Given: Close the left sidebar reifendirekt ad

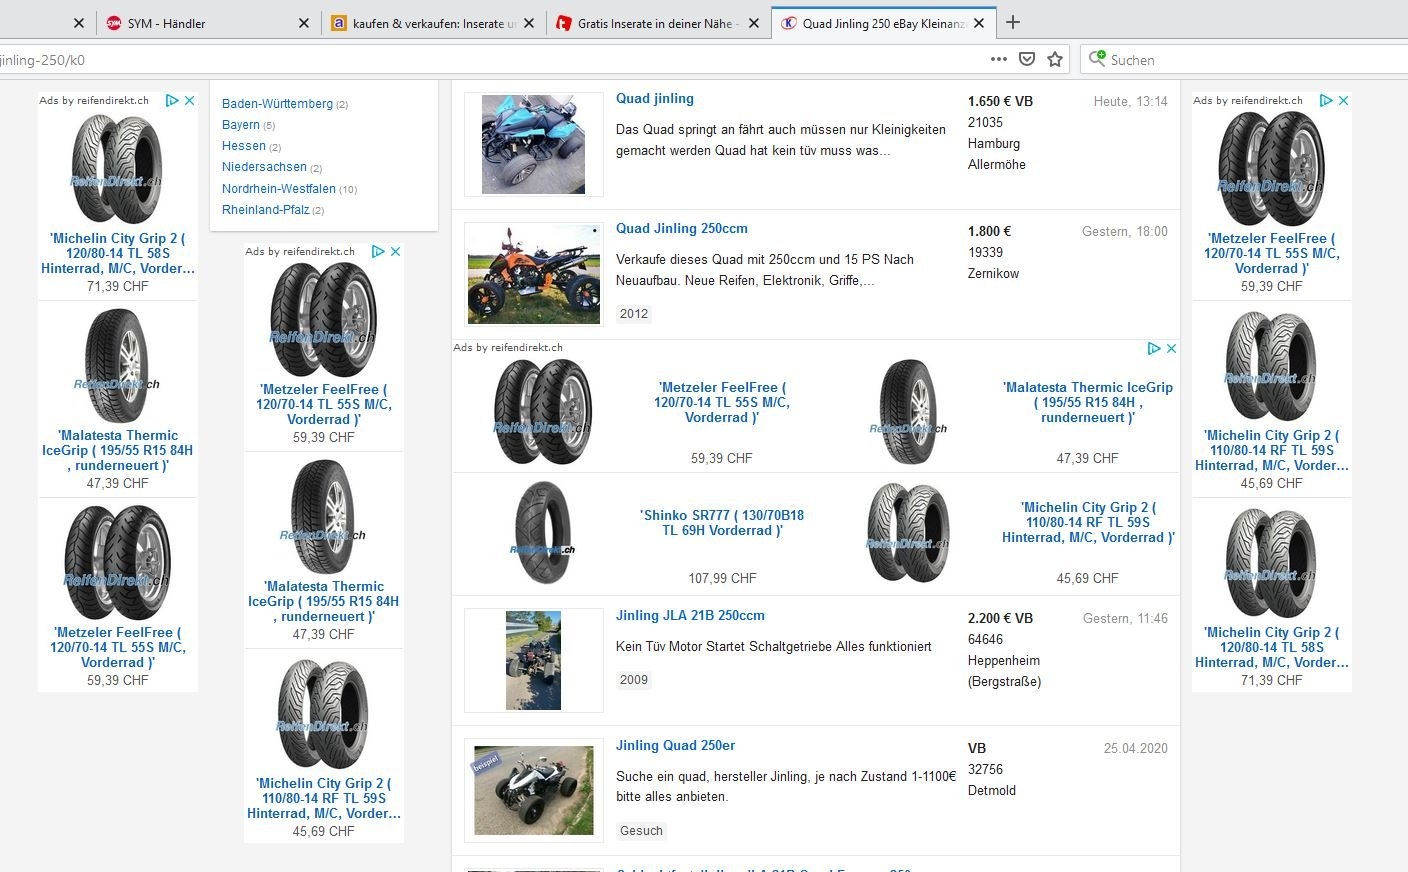Looking at the screenshot, I should [x=190, y=100].
